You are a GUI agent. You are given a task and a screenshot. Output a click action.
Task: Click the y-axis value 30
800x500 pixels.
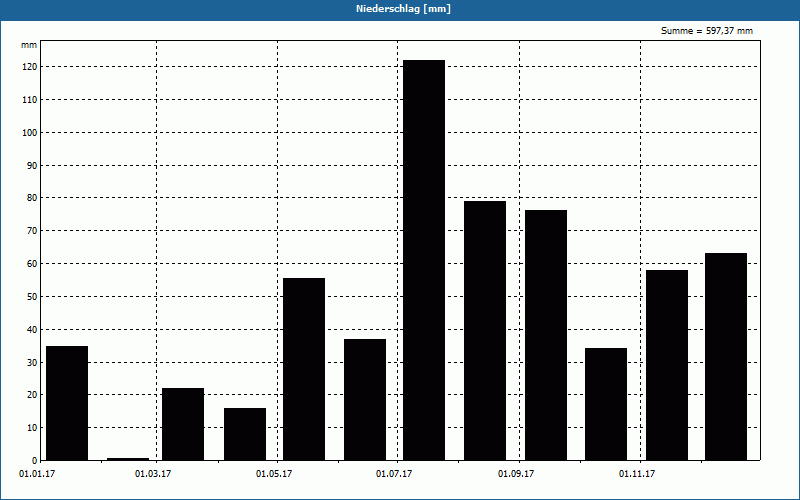coord(32,363)
